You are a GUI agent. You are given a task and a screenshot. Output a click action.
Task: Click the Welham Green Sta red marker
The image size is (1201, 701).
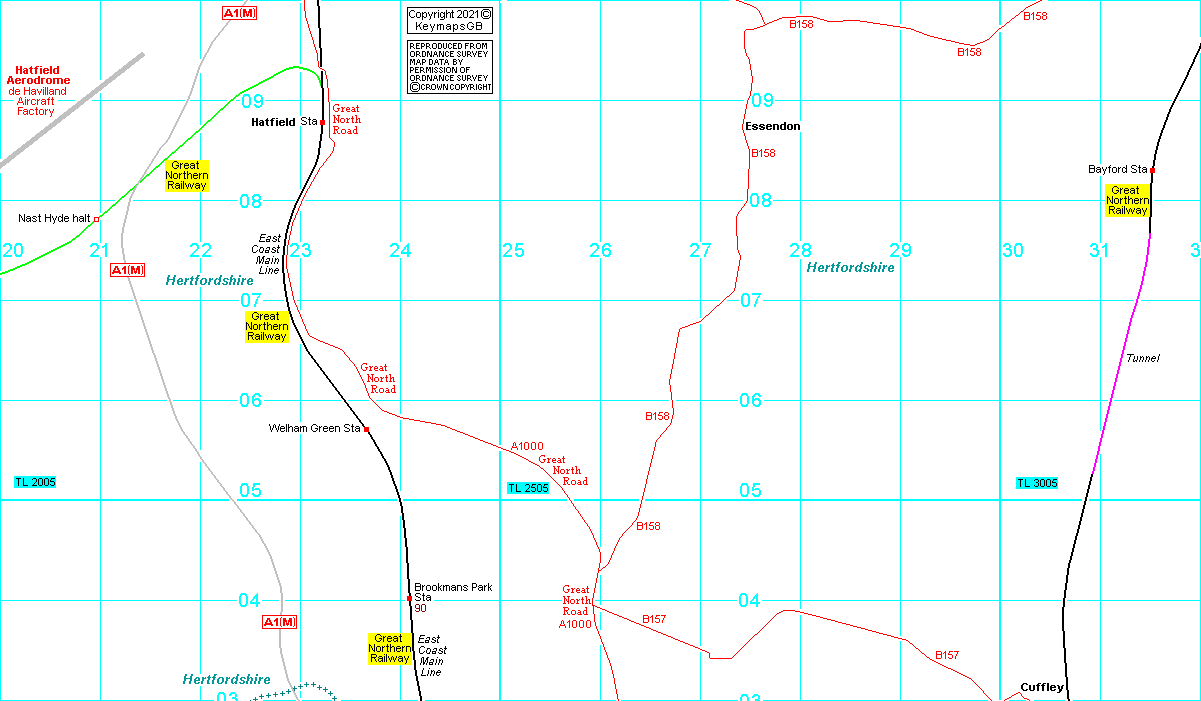click(x=367, y=429)
